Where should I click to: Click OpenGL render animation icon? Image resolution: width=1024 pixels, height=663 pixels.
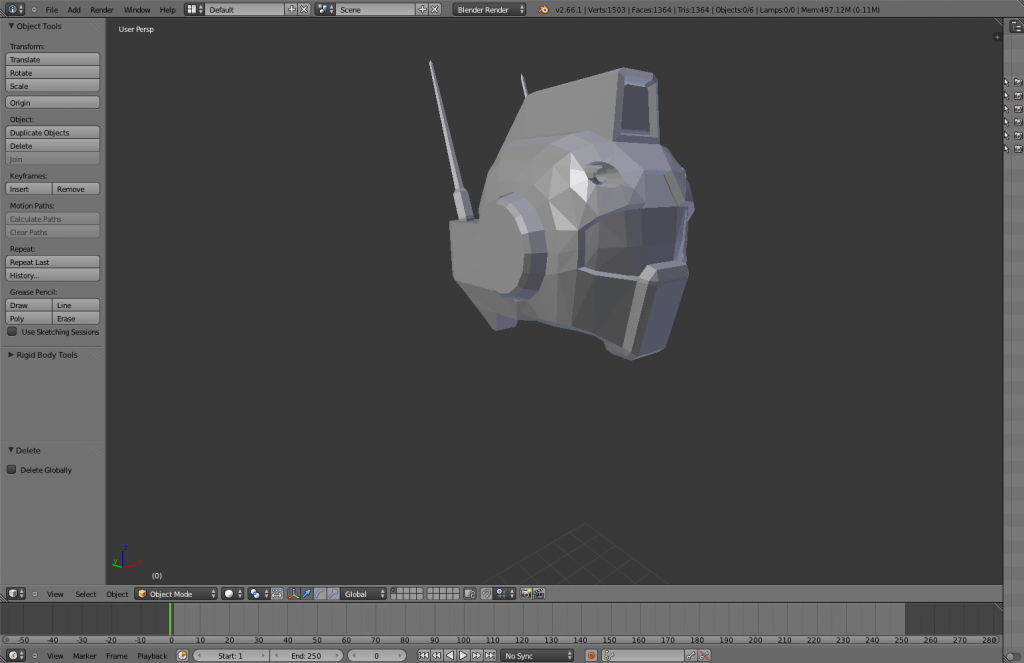pyautogui.click(x=539, y=594)
